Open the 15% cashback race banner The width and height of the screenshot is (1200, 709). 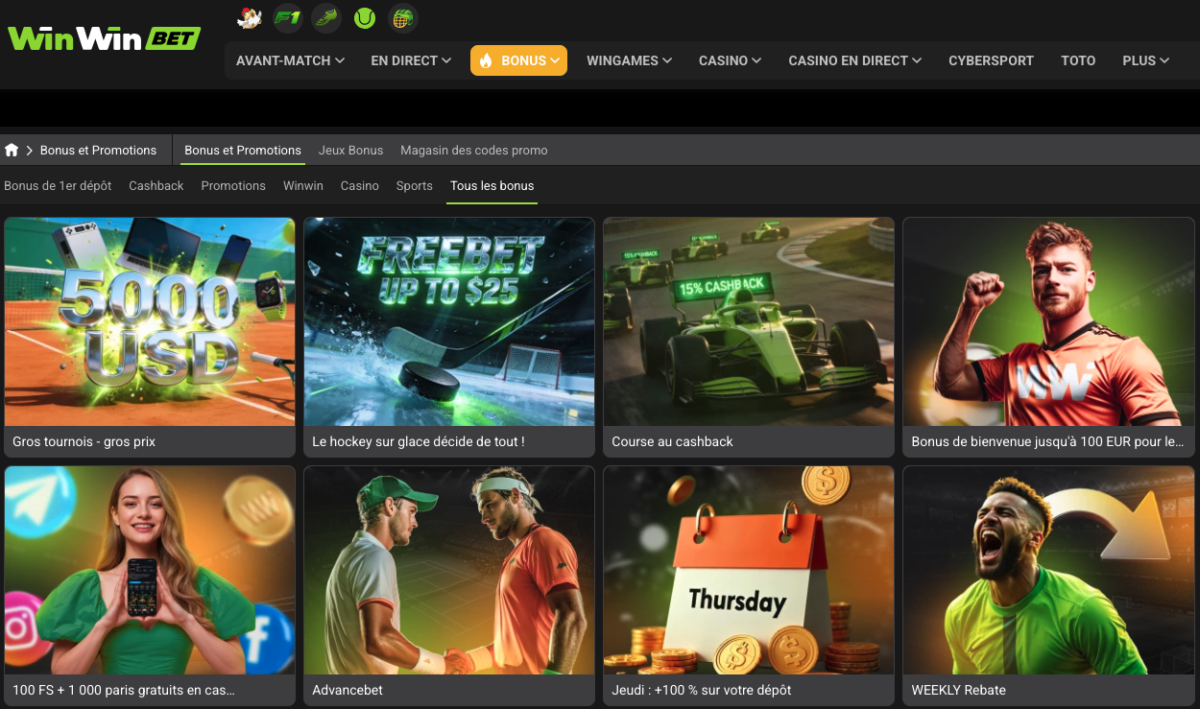(x=749, y=322)
